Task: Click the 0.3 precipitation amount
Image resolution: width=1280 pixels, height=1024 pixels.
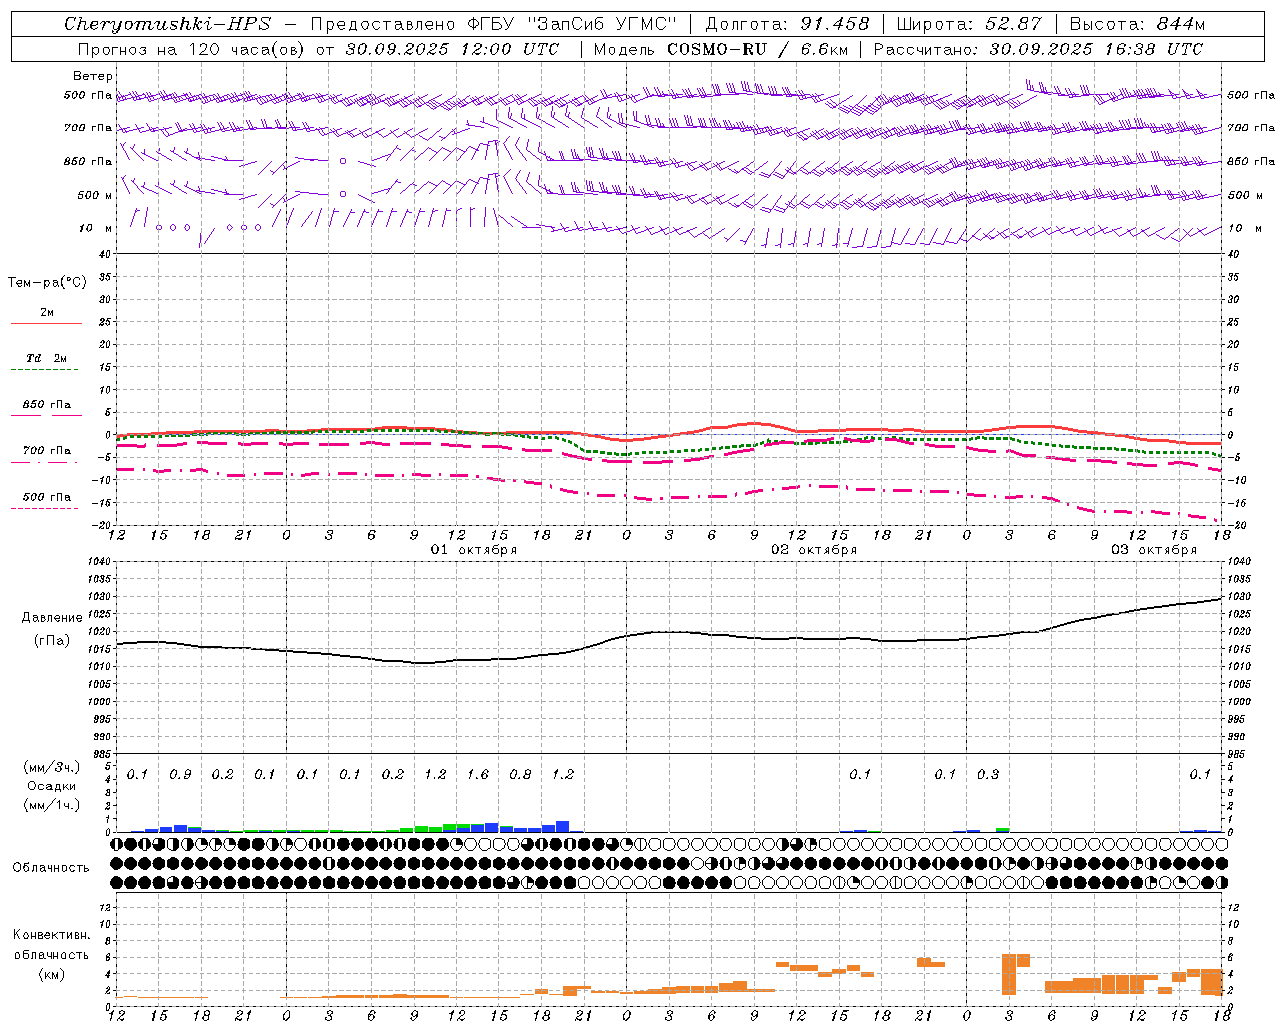Action: coord(988,775)
